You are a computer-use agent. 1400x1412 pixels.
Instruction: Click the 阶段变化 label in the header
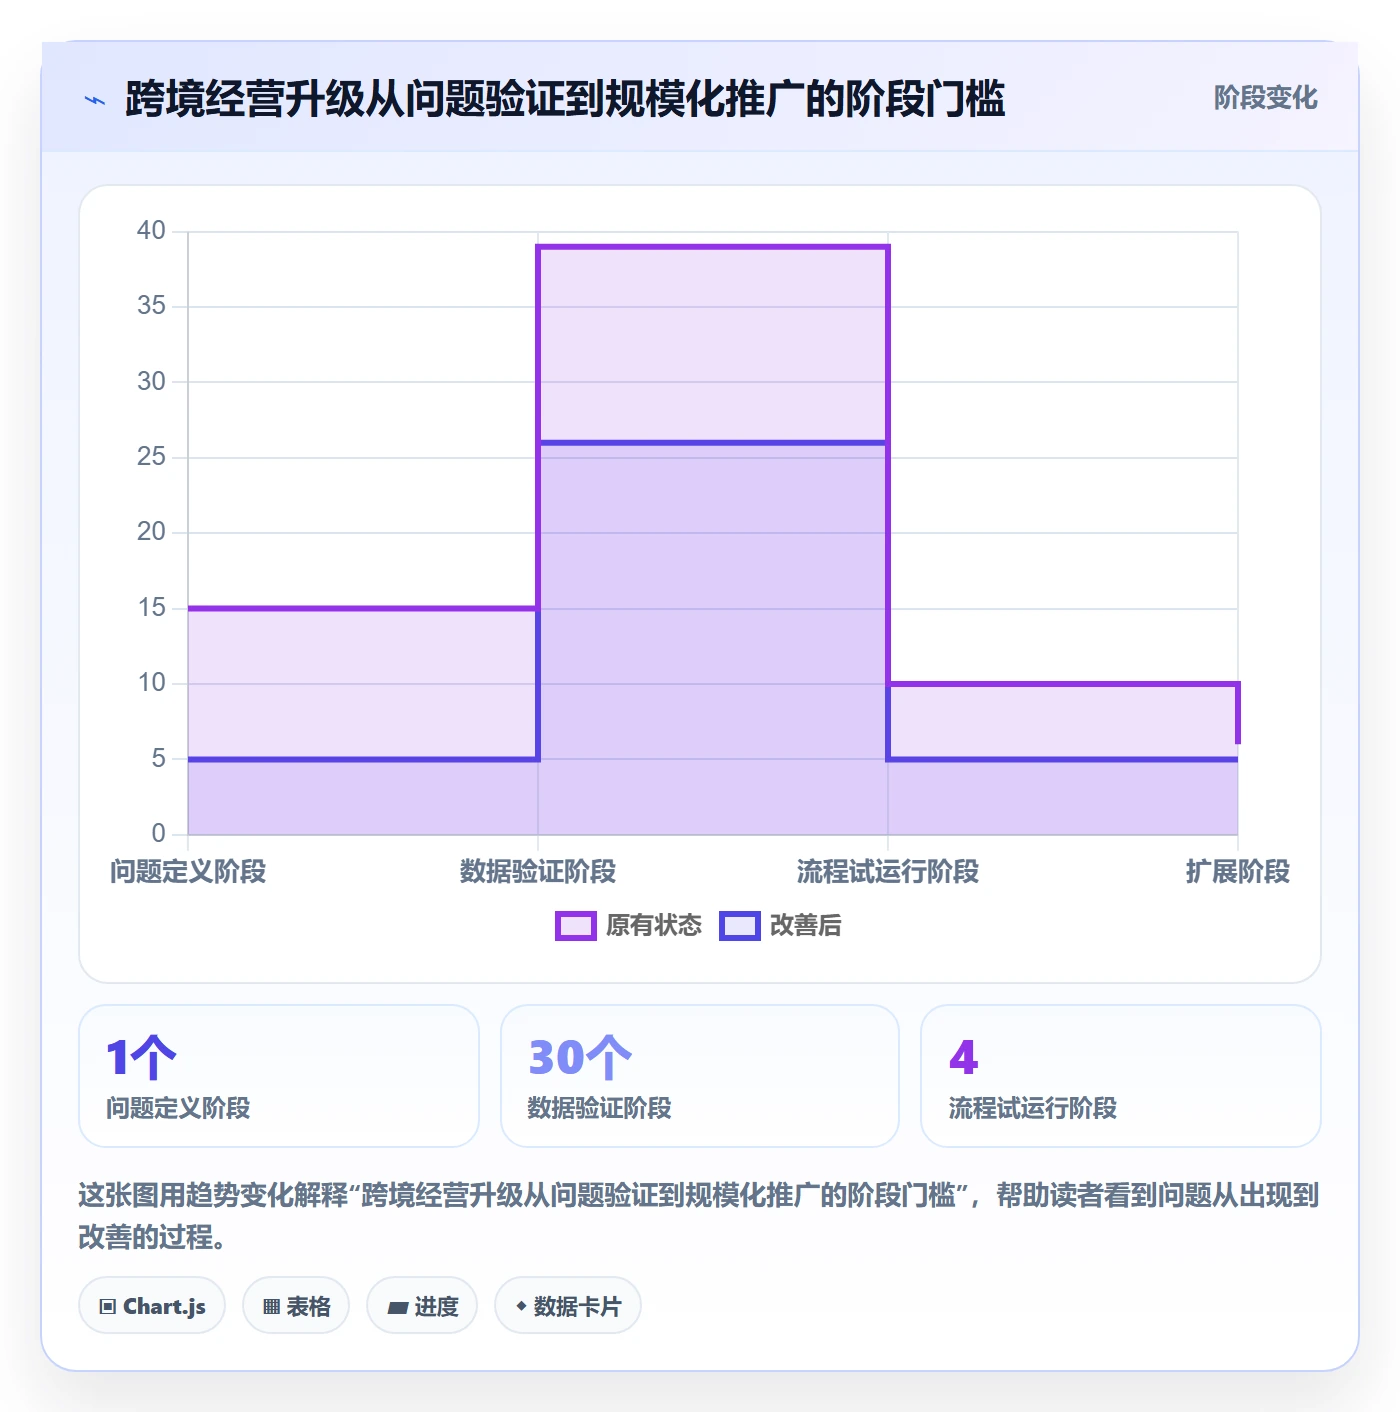click(x=1265, y=98)
